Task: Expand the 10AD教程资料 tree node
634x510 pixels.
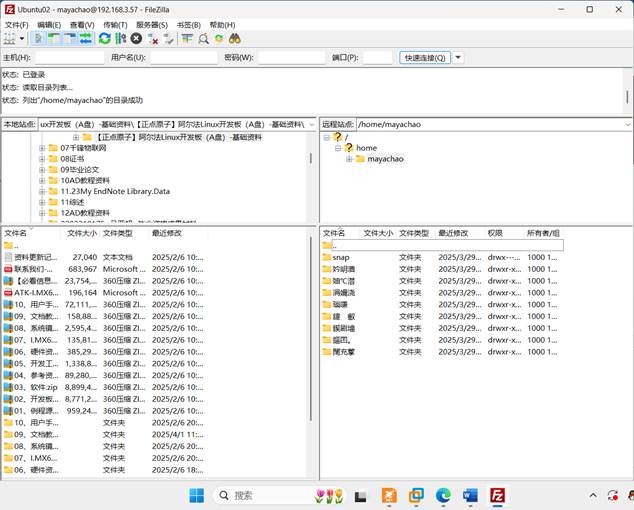Action: click(42, 180)
